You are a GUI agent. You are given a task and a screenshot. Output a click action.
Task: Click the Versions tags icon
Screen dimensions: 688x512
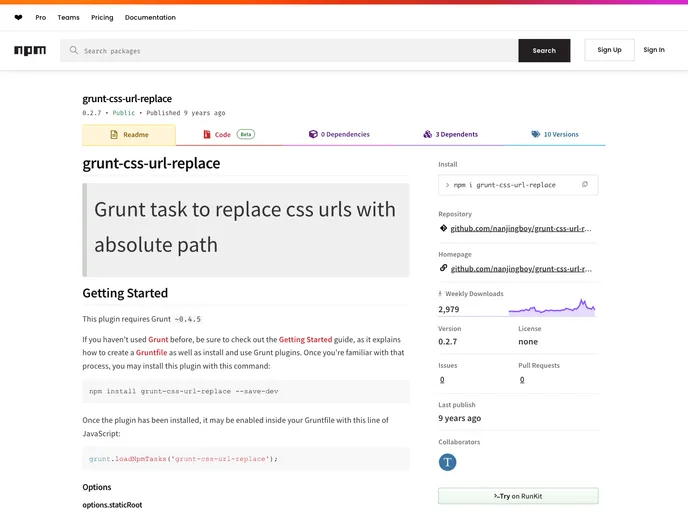pyautogui.click(x=536, y=134)
